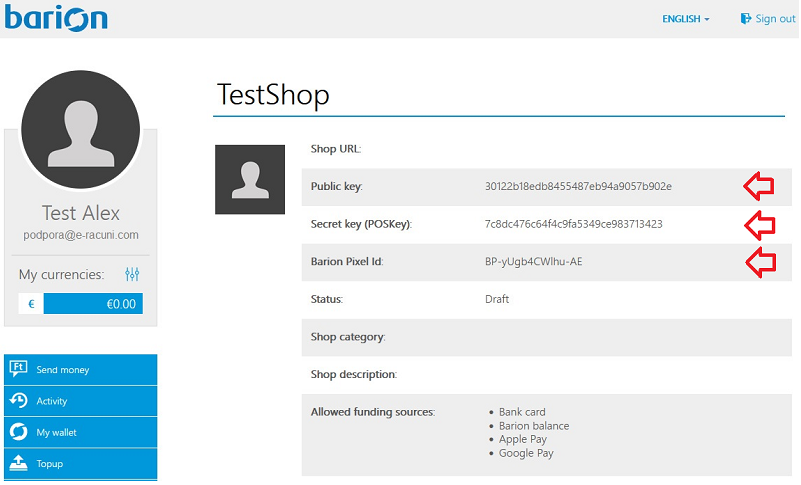Open the My wallet menu item
801x485 pixels.
coord(81,432)
